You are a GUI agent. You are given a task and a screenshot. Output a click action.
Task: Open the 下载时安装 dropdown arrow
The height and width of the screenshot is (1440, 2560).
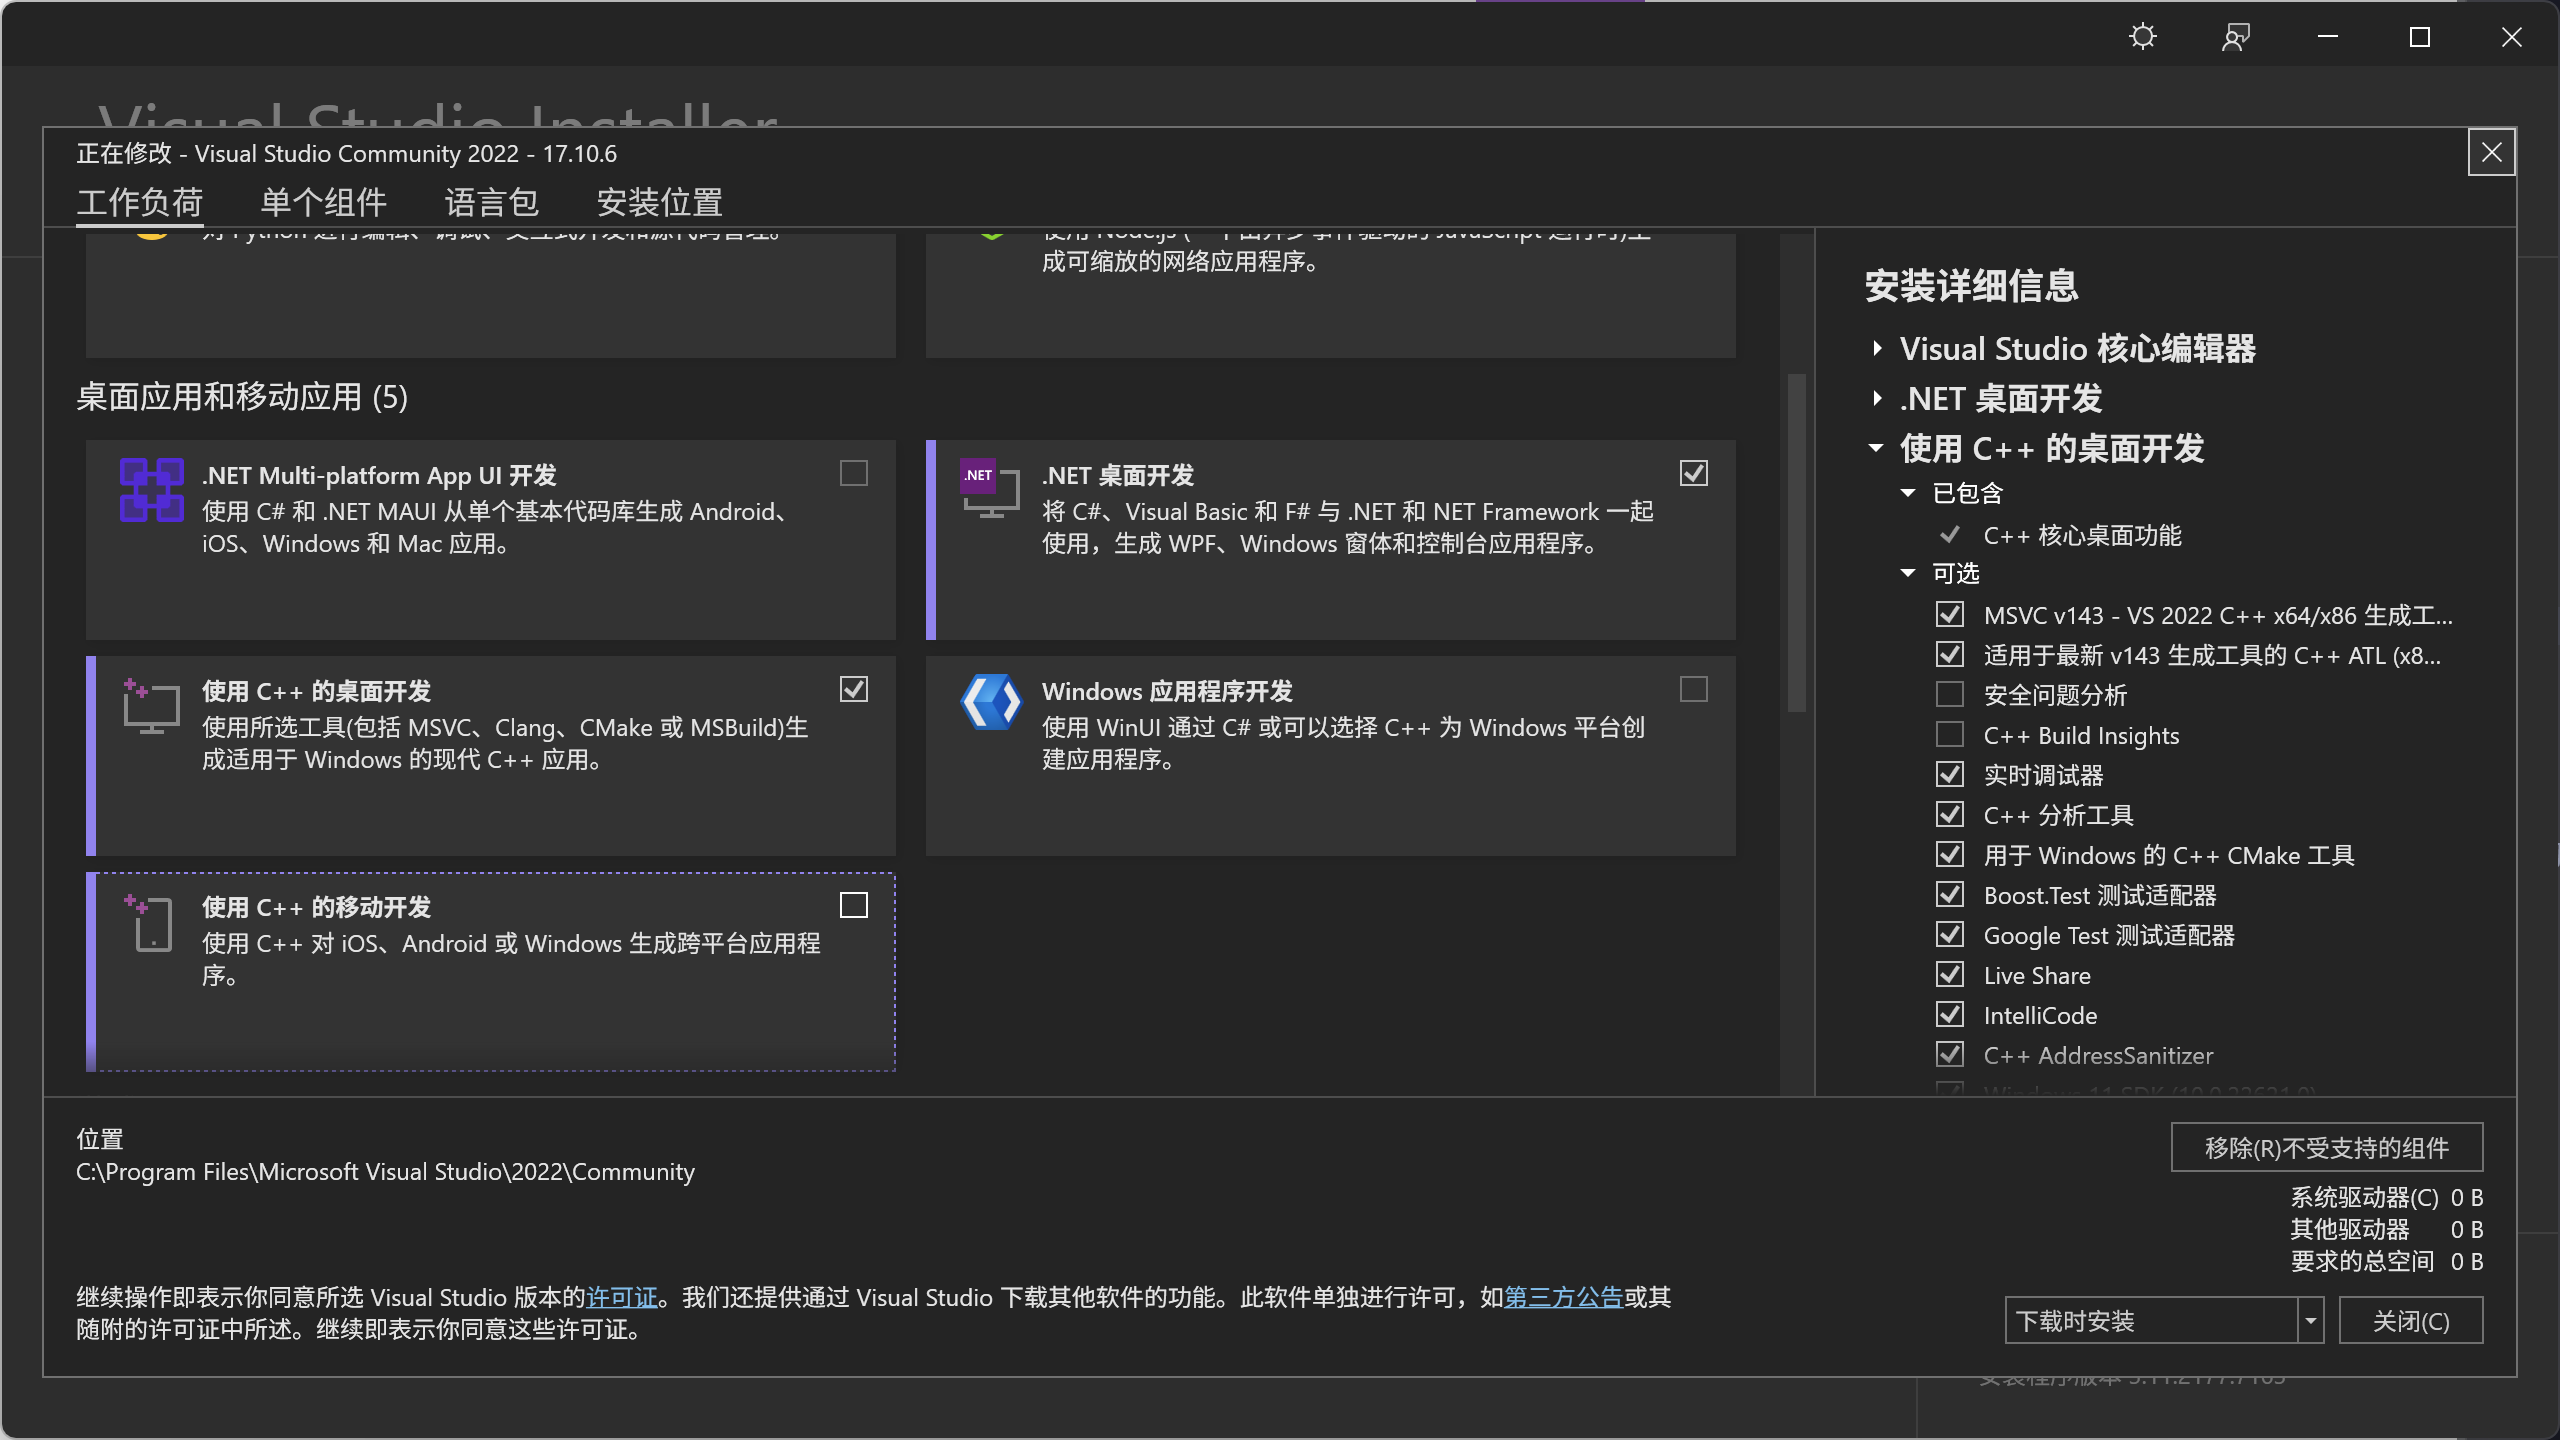[2310, 1321]
